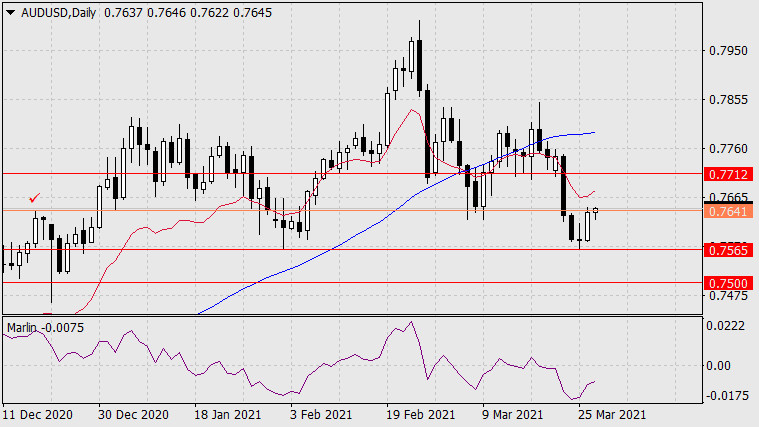Click the 0.7760 price scale value
759x427 pixels.
click(728, 149)
